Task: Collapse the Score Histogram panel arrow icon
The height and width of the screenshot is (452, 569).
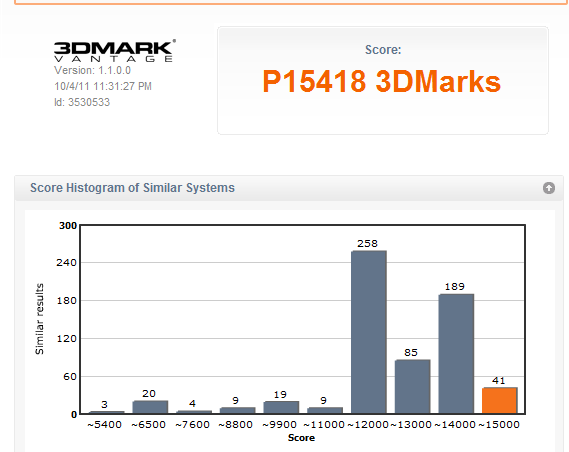Action: coord(549,188)
